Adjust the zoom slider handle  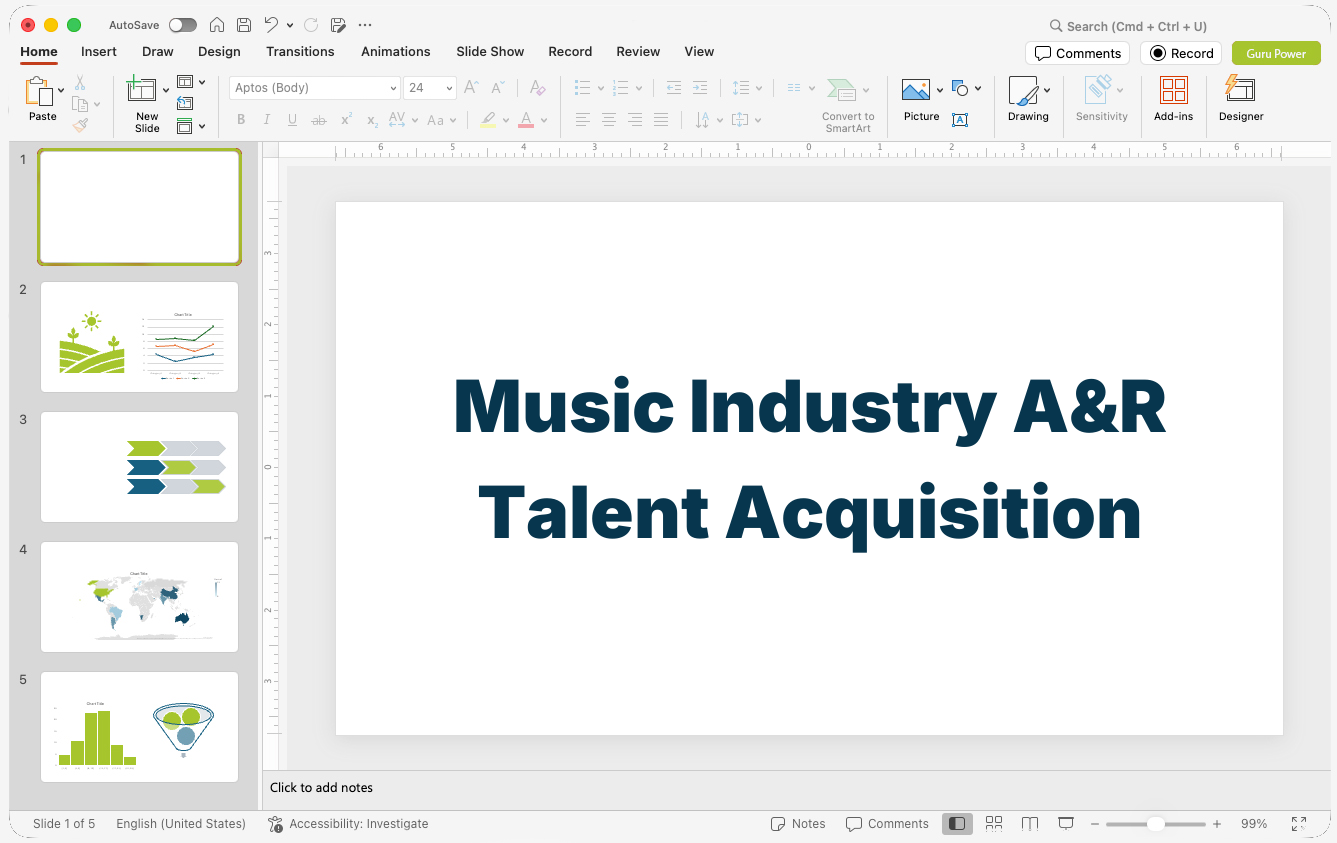tap(1155, 824)
